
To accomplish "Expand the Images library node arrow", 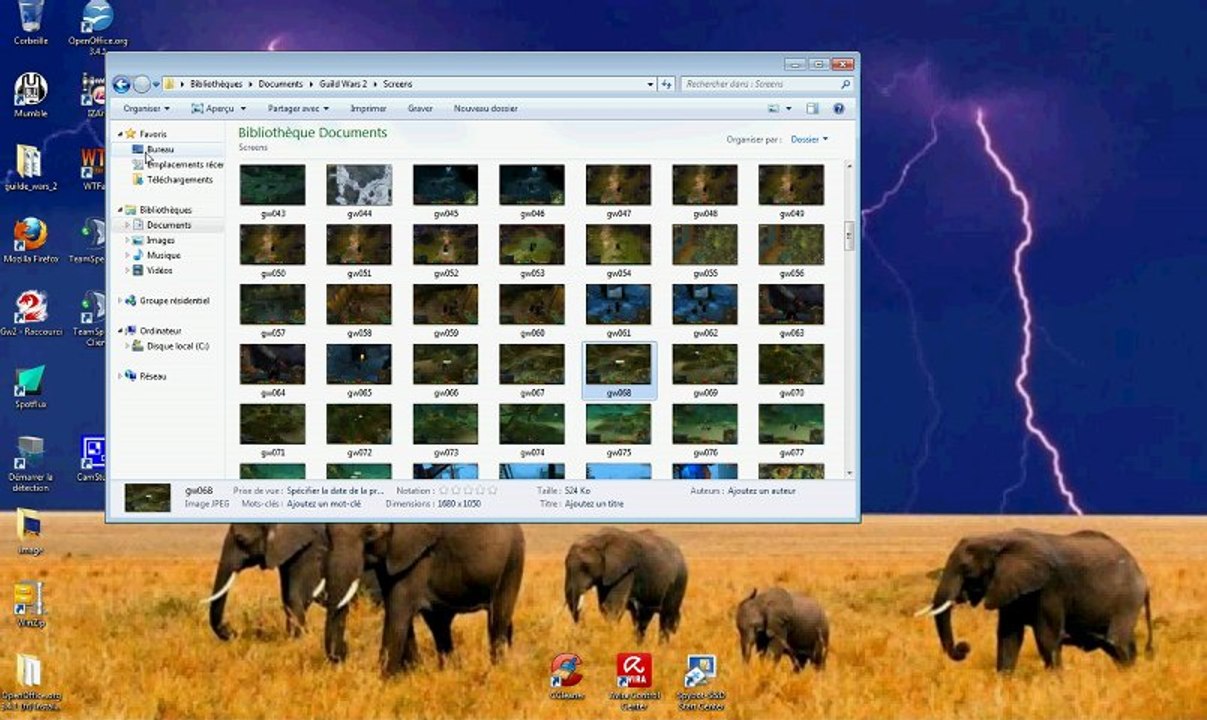I will click(x=127, y=240).
